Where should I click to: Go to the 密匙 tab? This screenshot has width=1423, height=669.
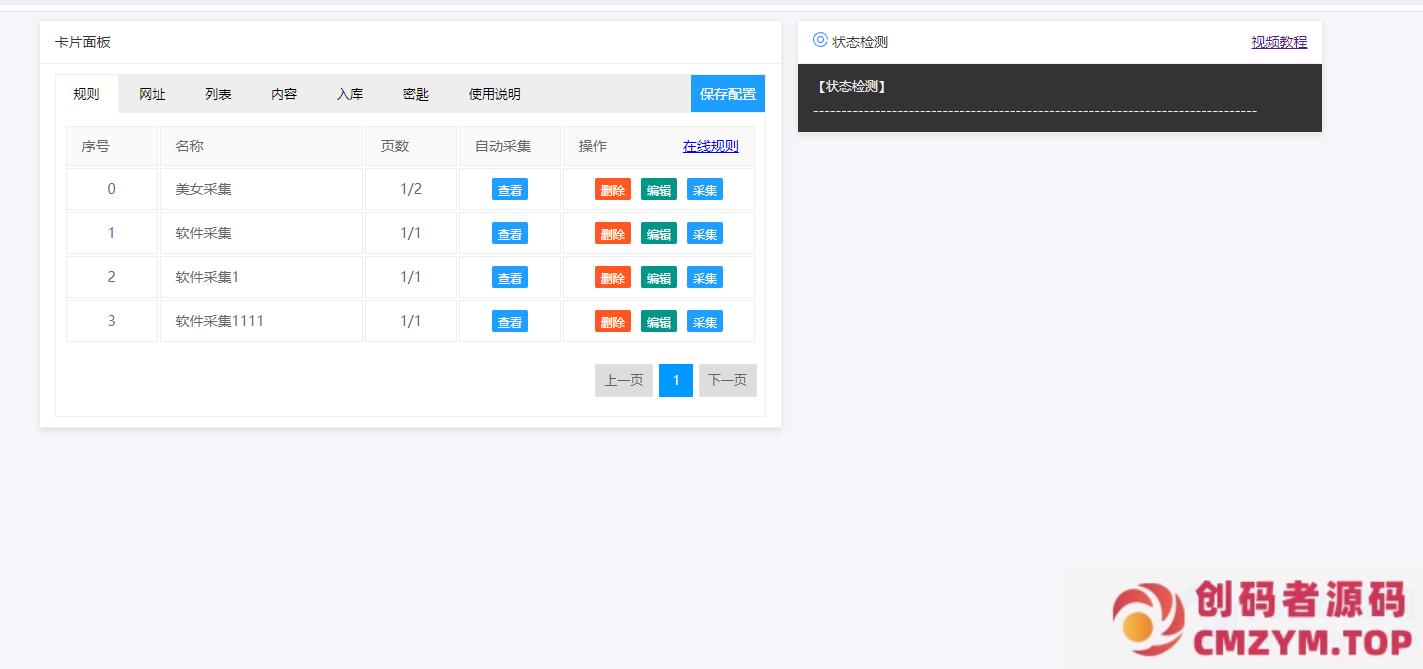pos(416,94)
